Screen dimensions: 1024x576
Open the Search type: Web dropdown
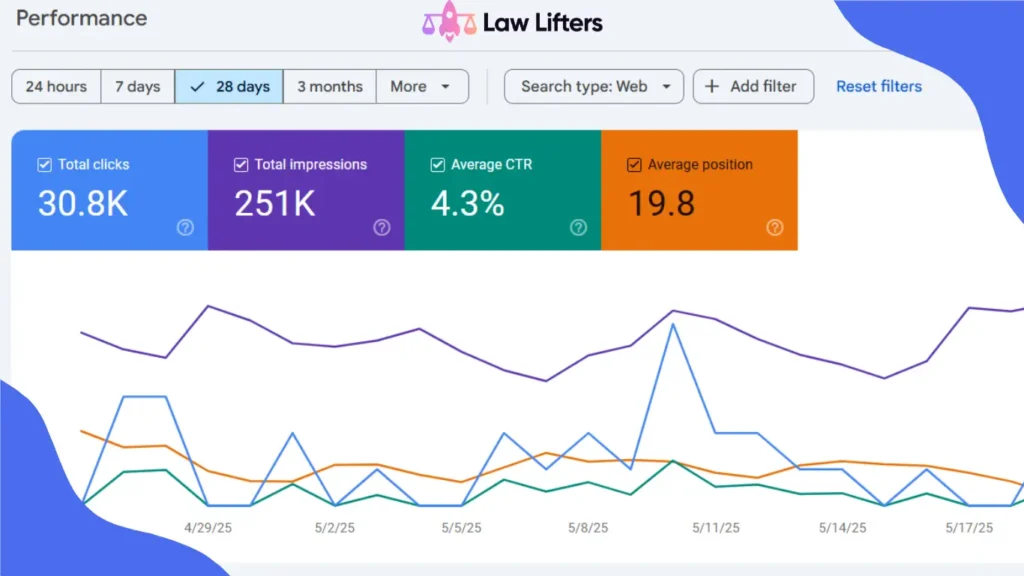[594, 86]
